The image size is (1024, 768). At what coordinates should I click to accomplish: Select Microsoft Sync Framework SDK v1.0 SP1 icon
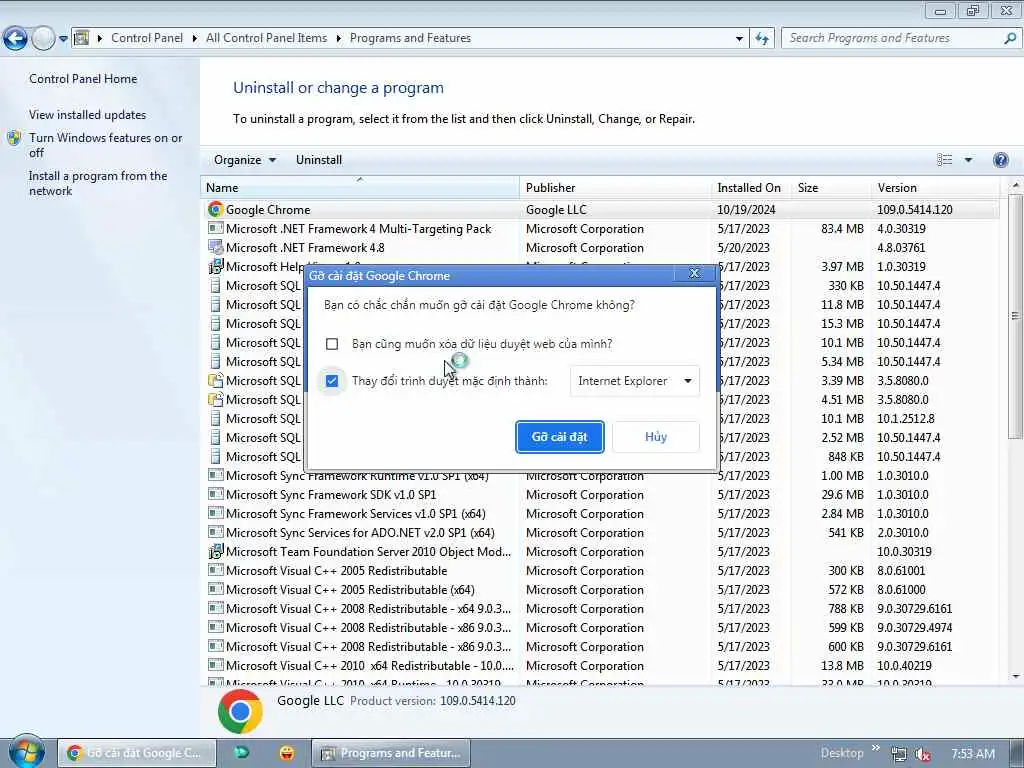point(215,494)
